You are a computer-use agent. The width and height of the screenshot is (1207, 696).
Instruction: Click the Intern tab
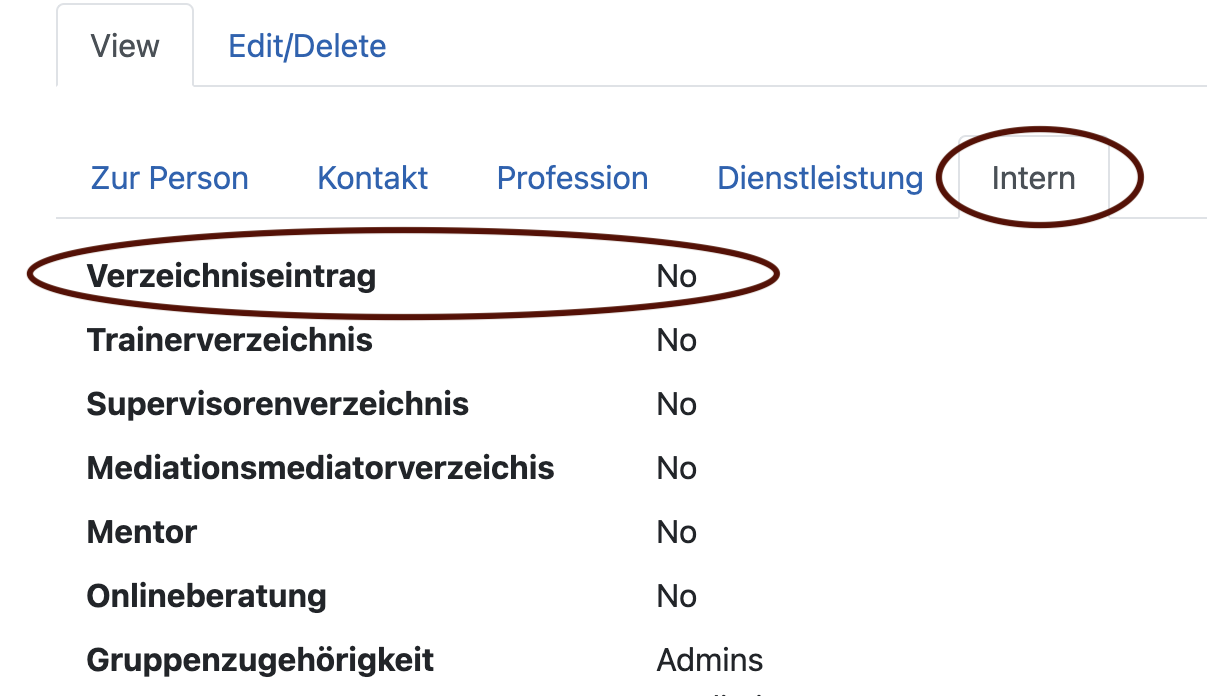tap(1033, 178)
